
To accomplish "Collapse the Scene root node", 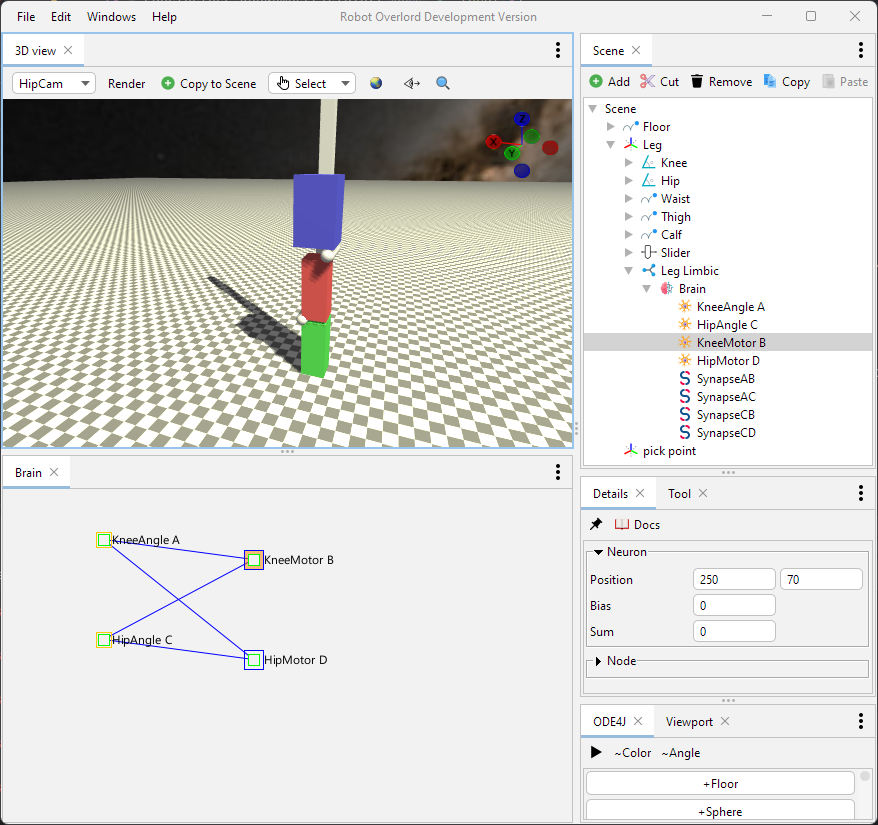I will click(x=592, y=109).
